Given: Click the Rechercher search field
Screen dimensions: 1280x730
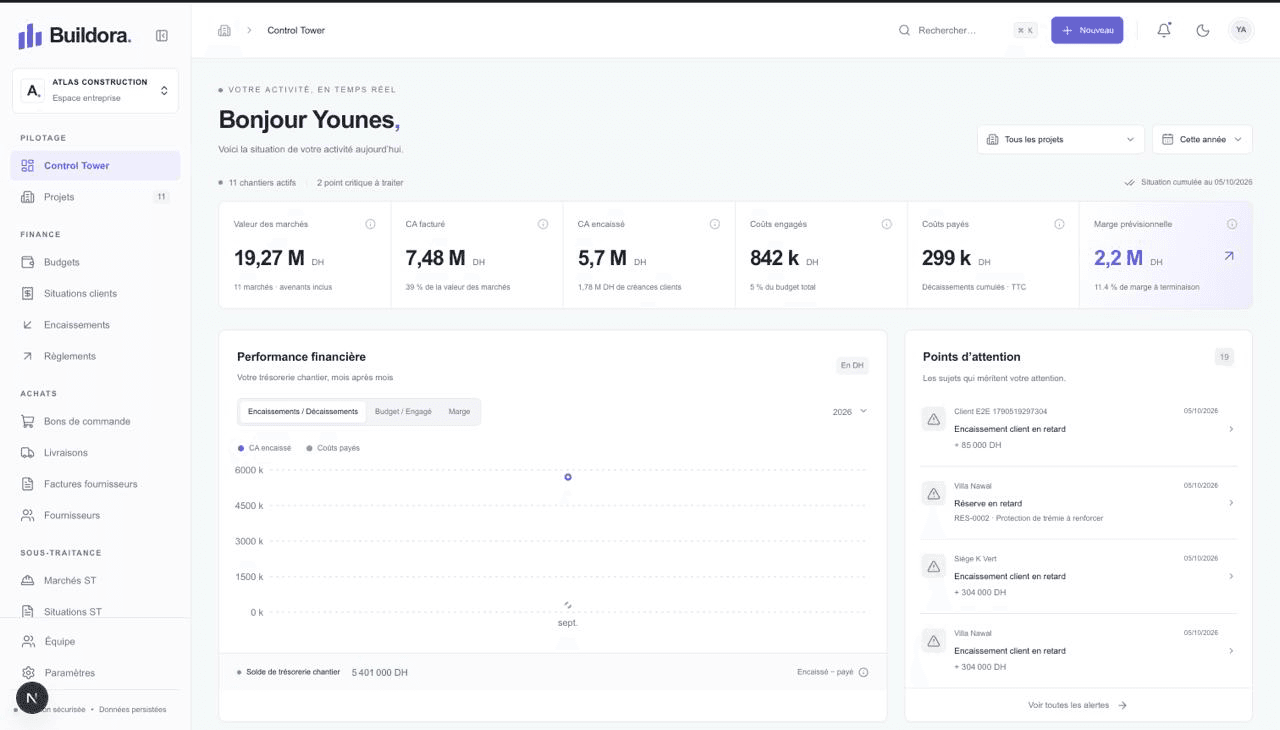Looking at the screenshot, I should pyautogui.click(x=968, y=30).
